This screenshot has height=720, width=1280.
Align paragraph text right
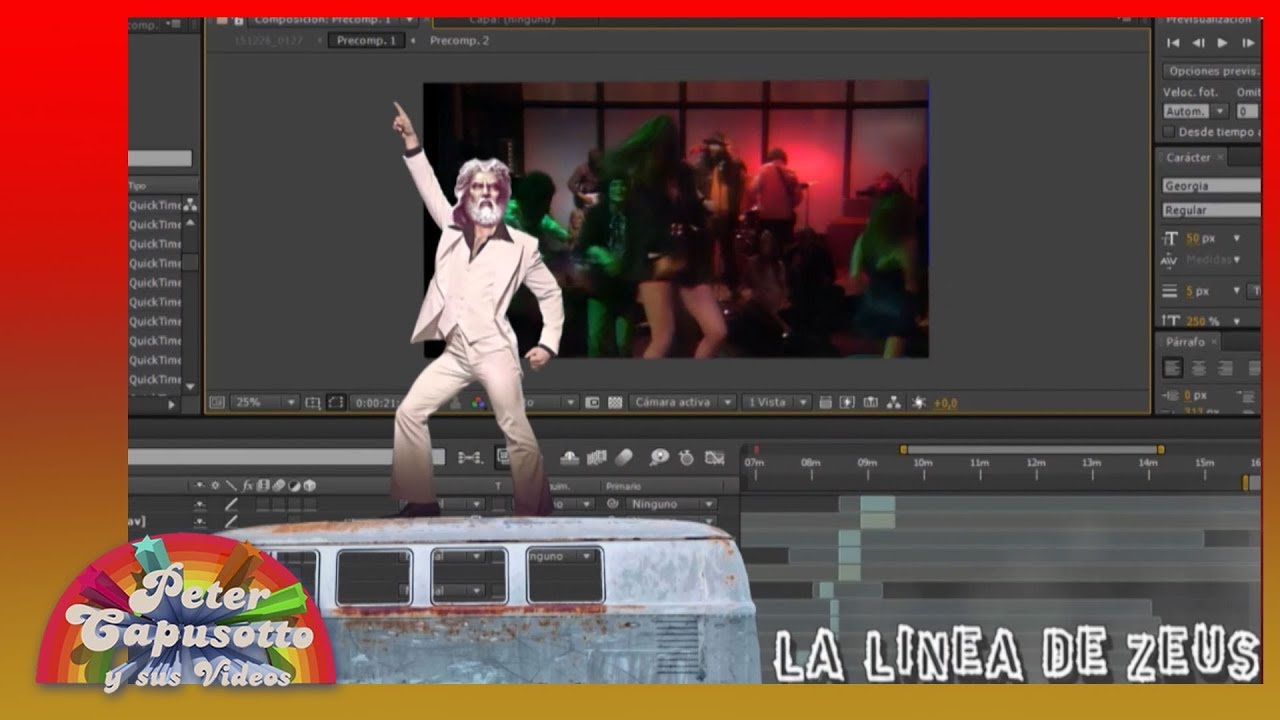click(x=1224, y=369)
